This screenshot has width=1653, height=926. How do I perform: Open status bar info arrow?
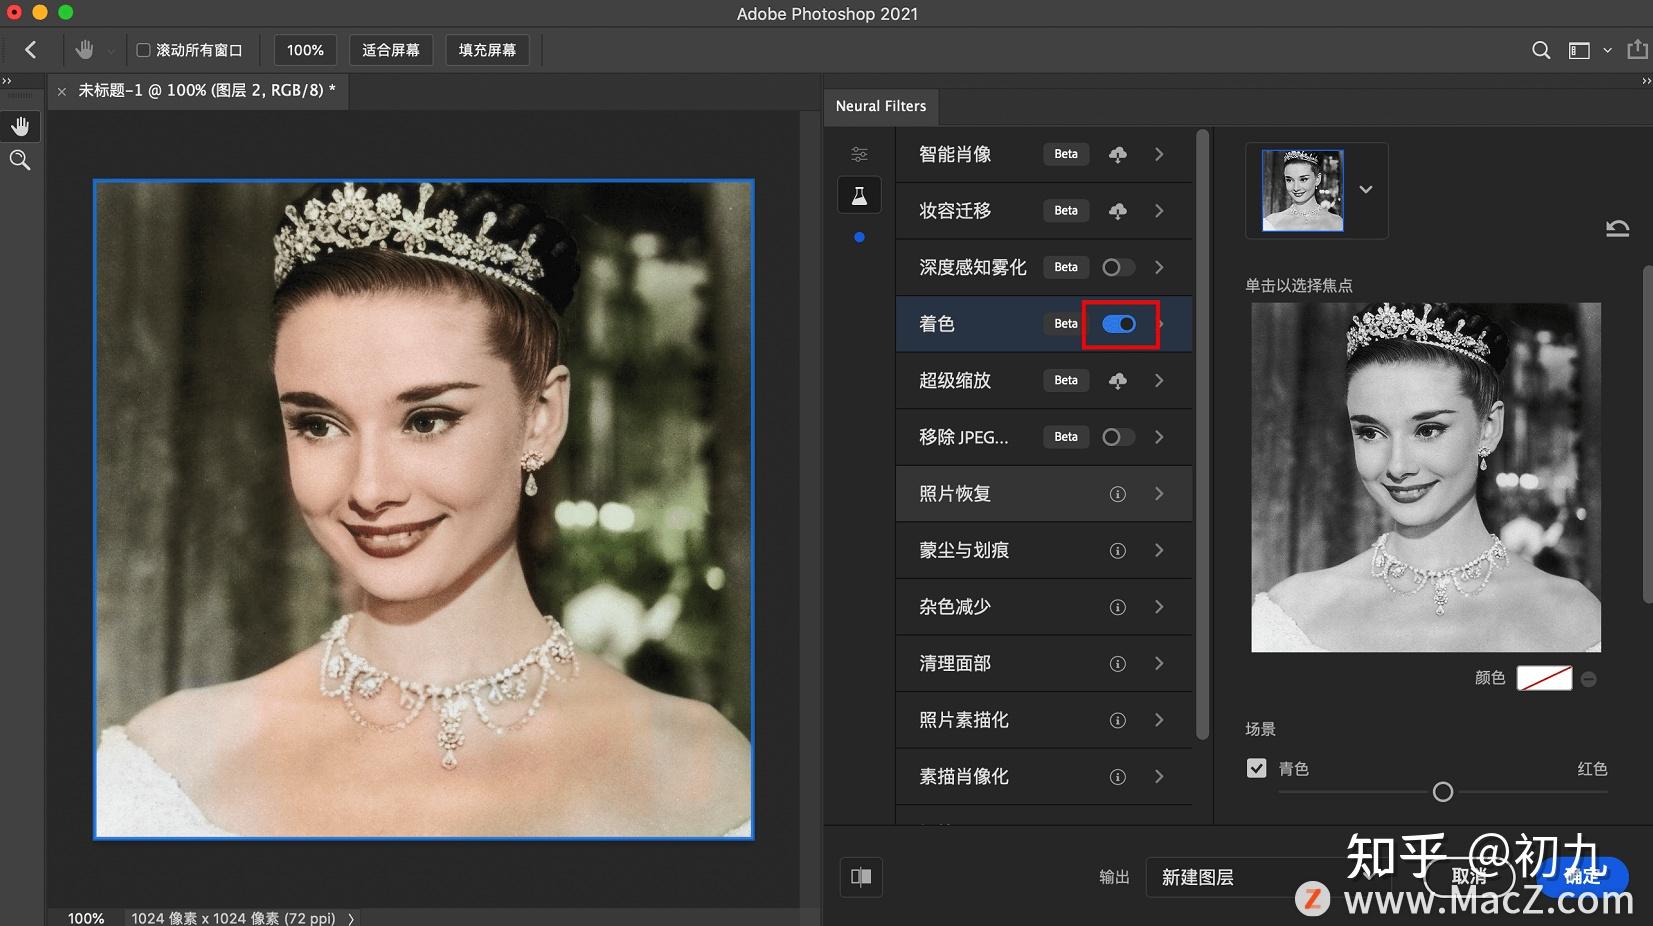tap(351, 918)
